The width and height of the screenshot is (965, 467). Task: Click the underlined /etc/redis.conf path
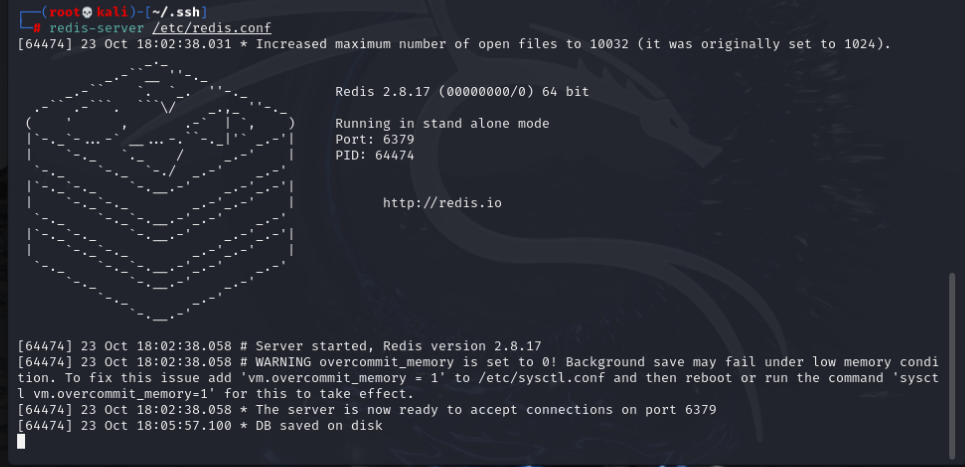point(211,28)
